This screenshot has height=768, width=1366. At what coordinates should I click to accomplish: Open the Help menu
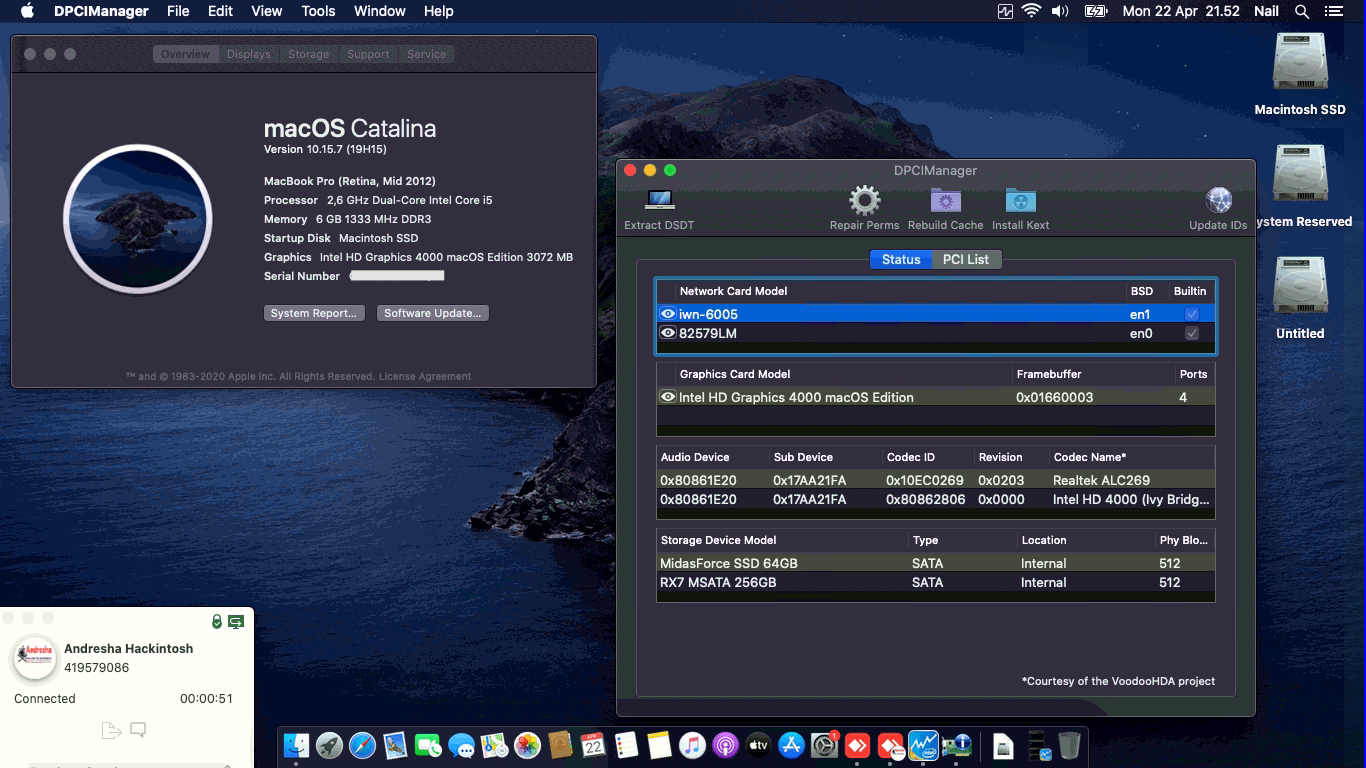point(438,11)
